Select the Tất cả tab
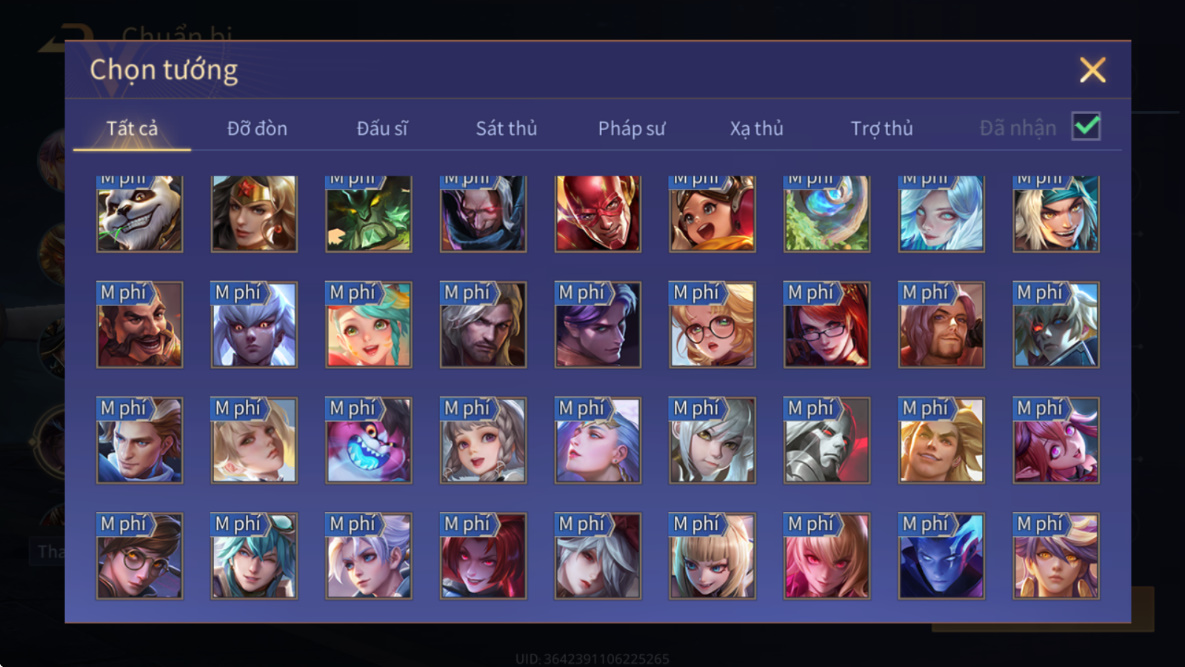 [x=132, y=128]
